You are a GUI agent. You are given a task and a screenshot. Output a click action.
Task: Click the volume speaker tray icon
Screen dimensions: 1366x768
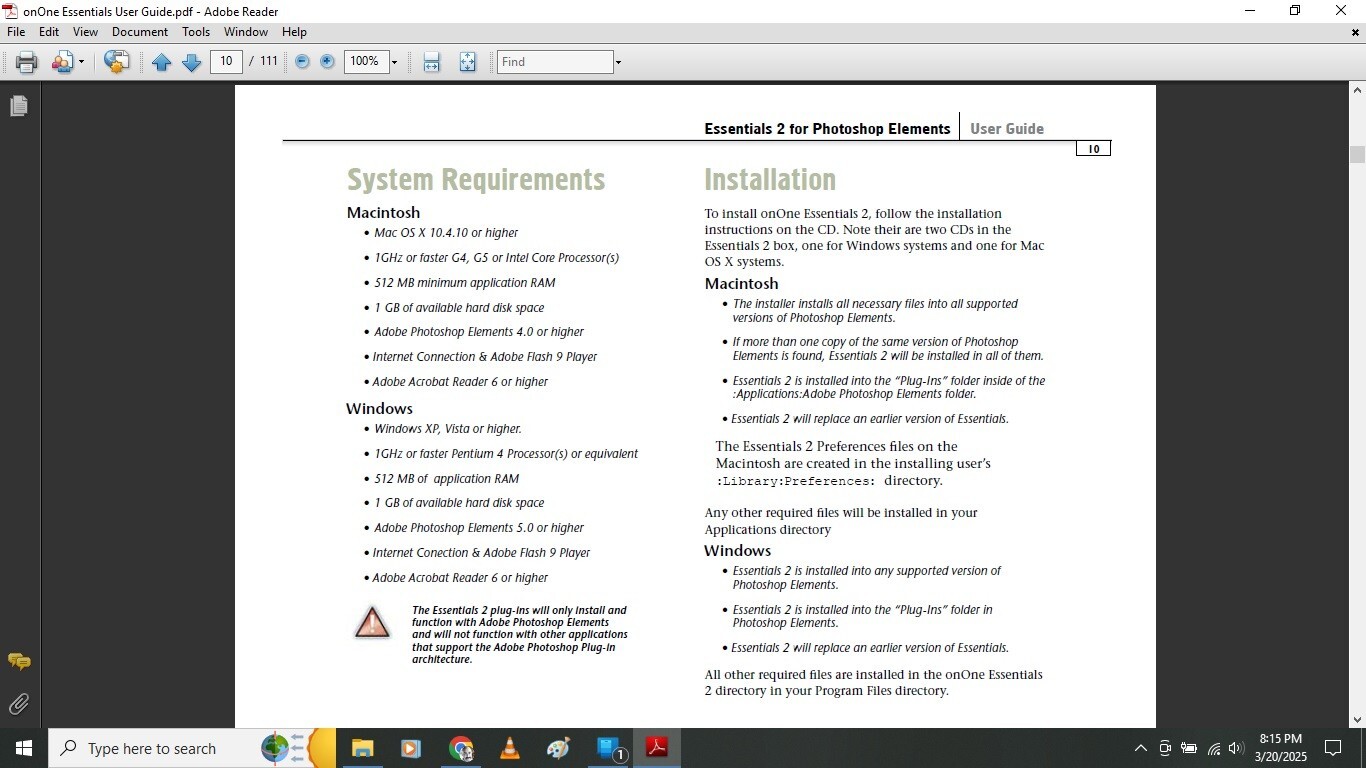point(1236,748)
